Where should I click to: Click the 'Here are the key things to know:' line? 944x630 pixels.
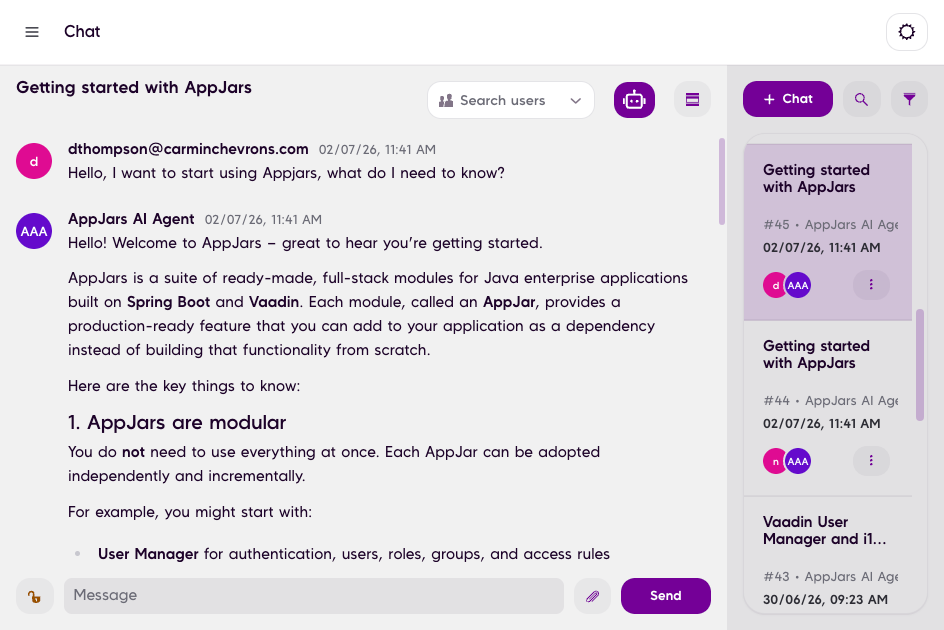tap(184, 386)
